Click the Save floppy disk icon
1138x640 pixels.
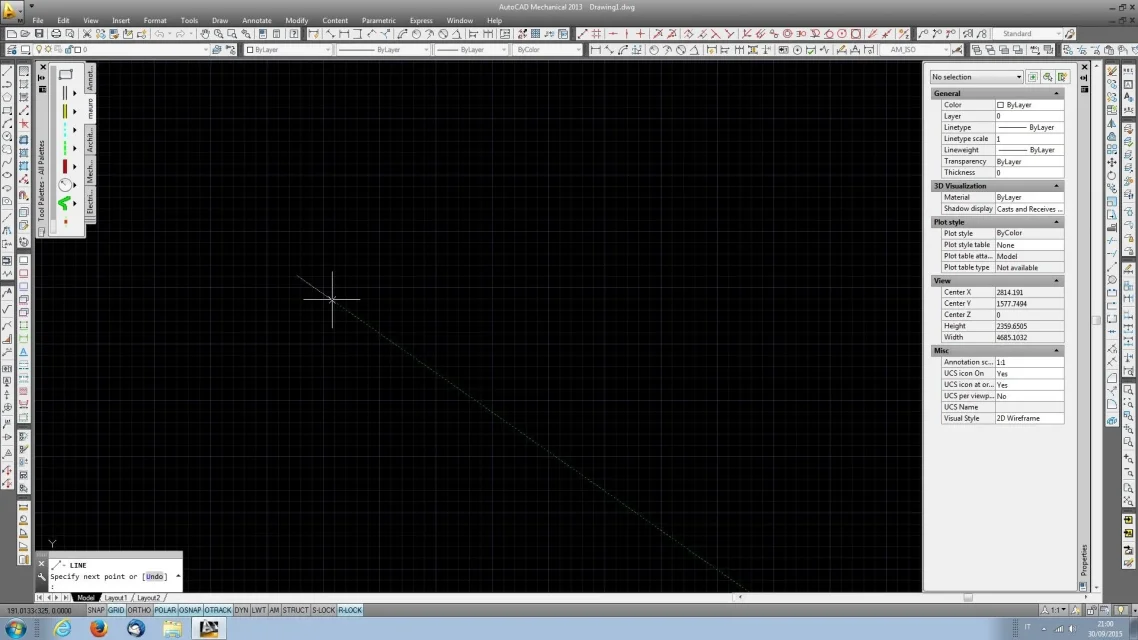(39, 34)
